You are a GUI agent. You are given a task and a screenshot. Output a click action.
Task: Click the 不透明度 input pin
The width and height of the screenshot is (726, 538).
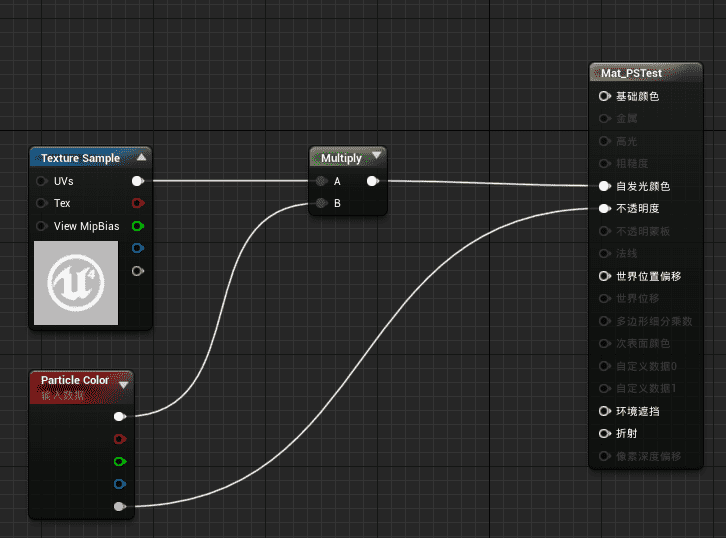point(604,209)
